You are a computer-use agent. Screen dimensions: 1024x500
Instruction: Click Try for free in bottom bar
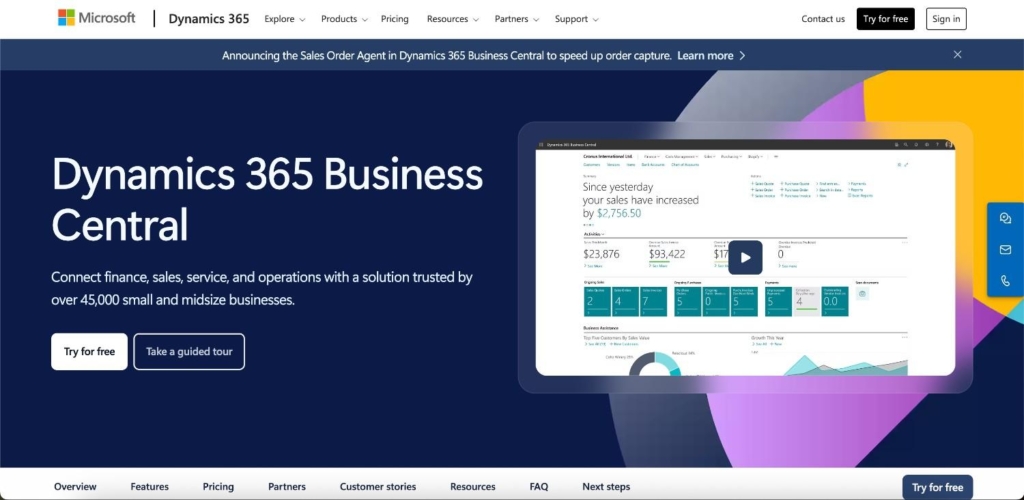(937, 488)
